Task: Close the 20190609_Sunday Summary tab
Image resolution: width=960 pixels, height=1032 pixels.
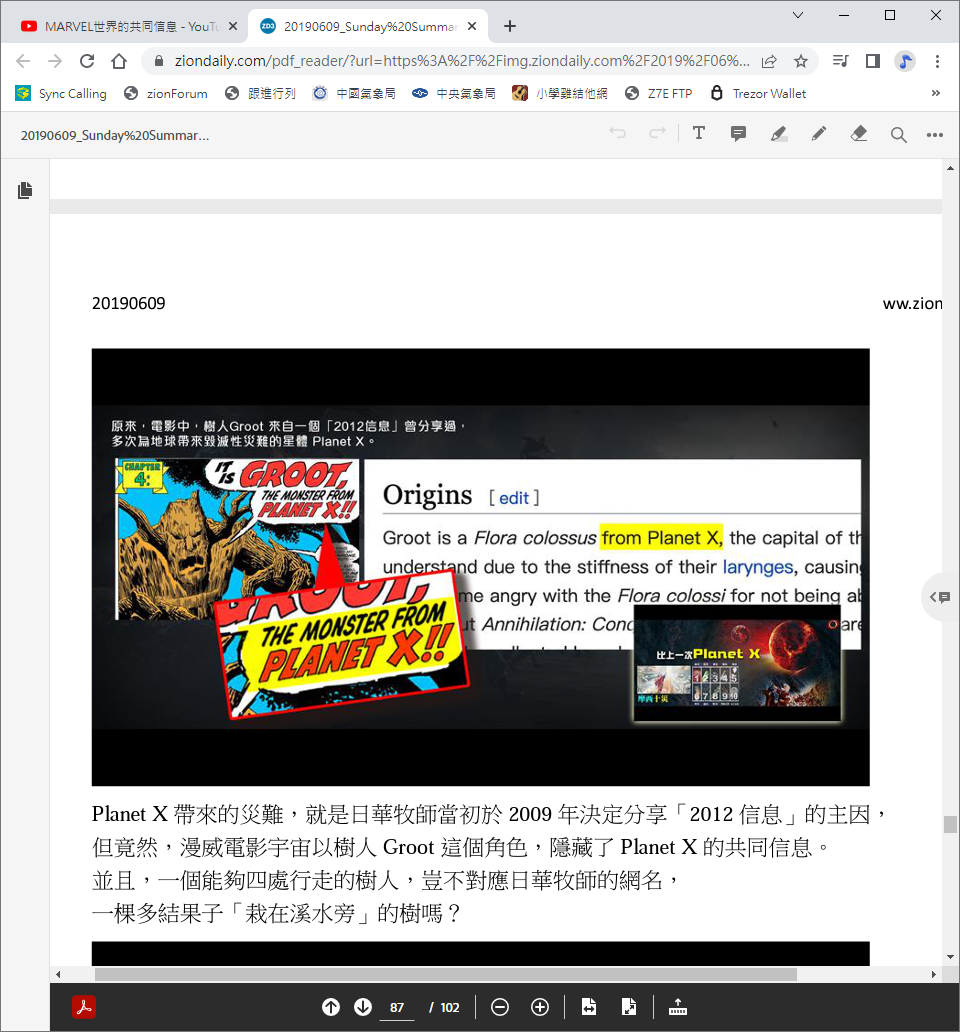Action: click(472, 26)
